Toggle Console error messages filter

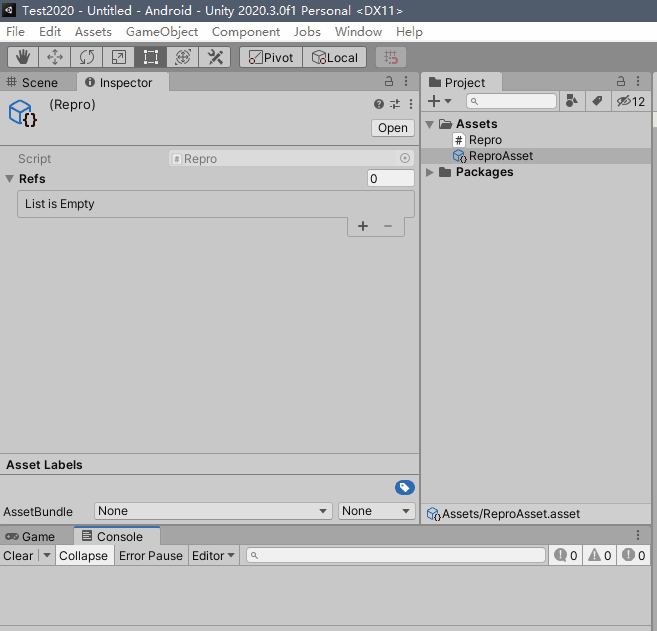pos(633,556)
